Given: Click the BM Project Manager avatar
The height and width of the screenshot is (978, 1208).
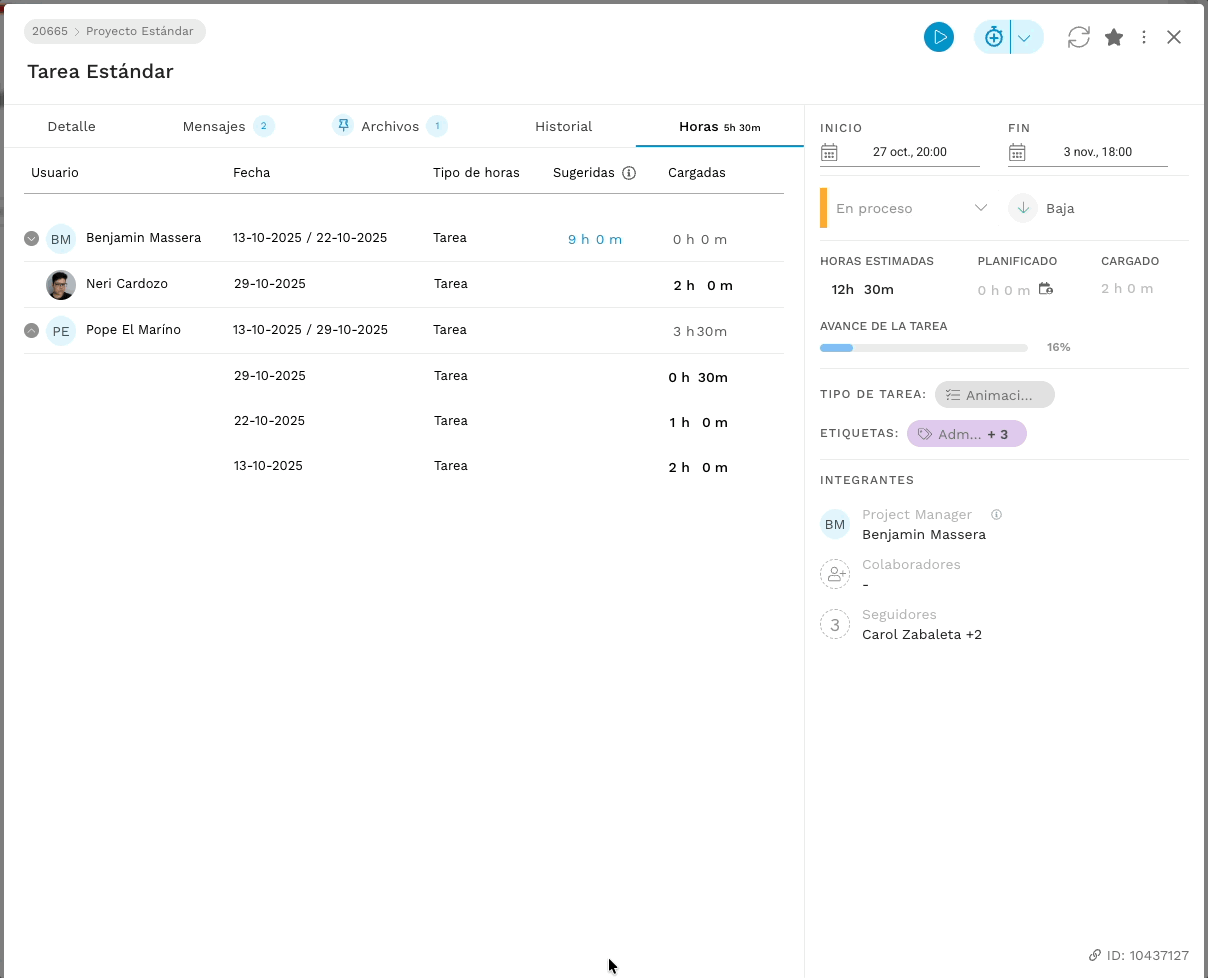Looking at the screenshot, I should tap(835, 524).
